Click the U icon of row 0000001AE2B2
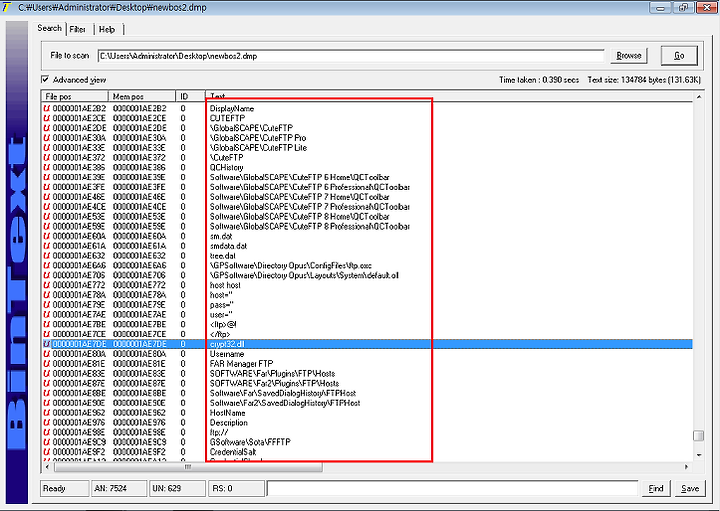Viewport: 720px width, 511px height. (47, 108)
